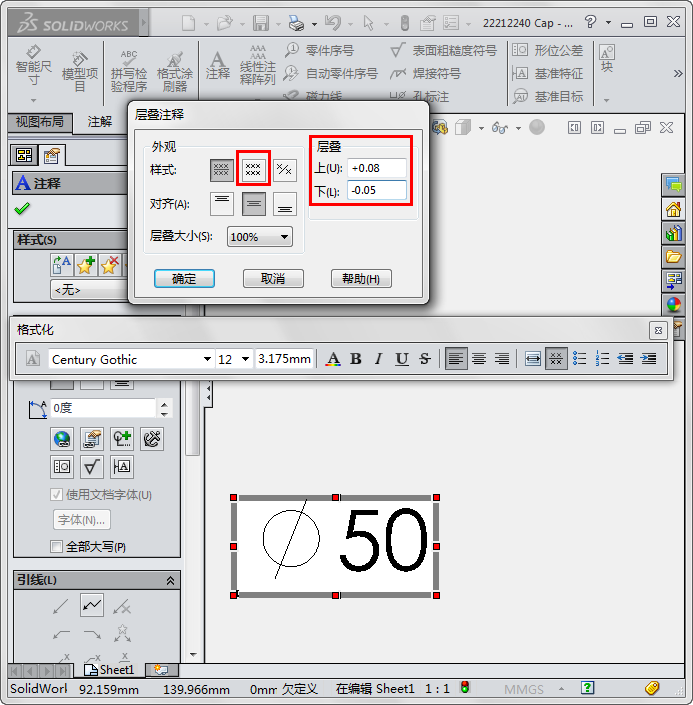Image resolution: width=693 pixels, height=705 pixels.
Task: Open Geometric Tolerance (形位公差)
Action: [548, 50]
